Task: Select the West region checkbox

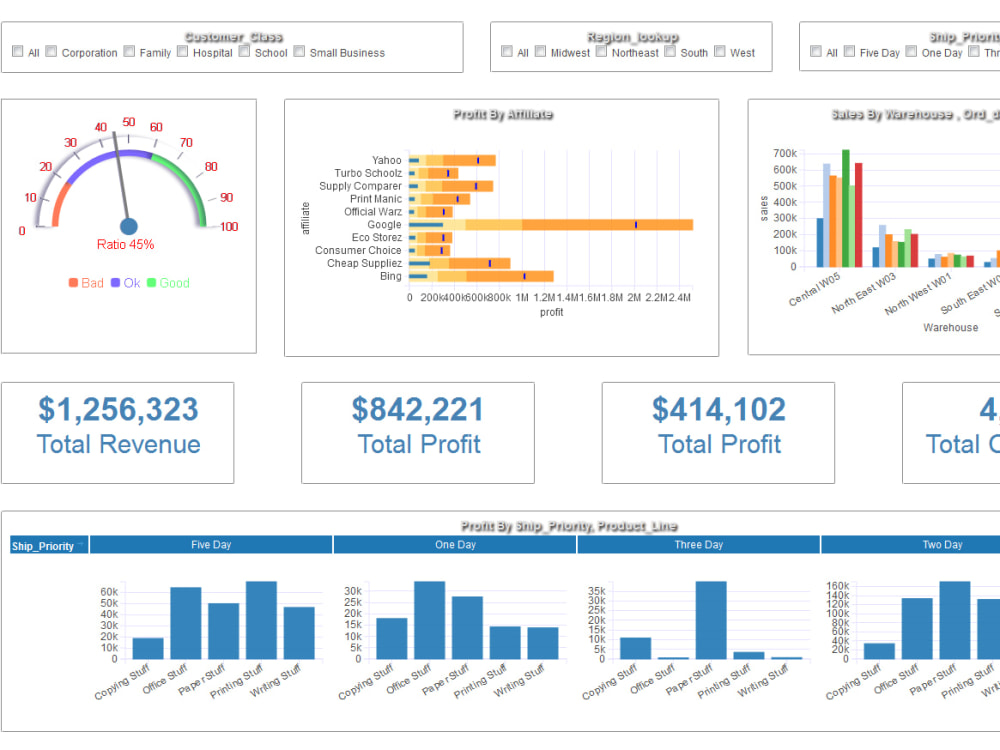Action: 719,51
